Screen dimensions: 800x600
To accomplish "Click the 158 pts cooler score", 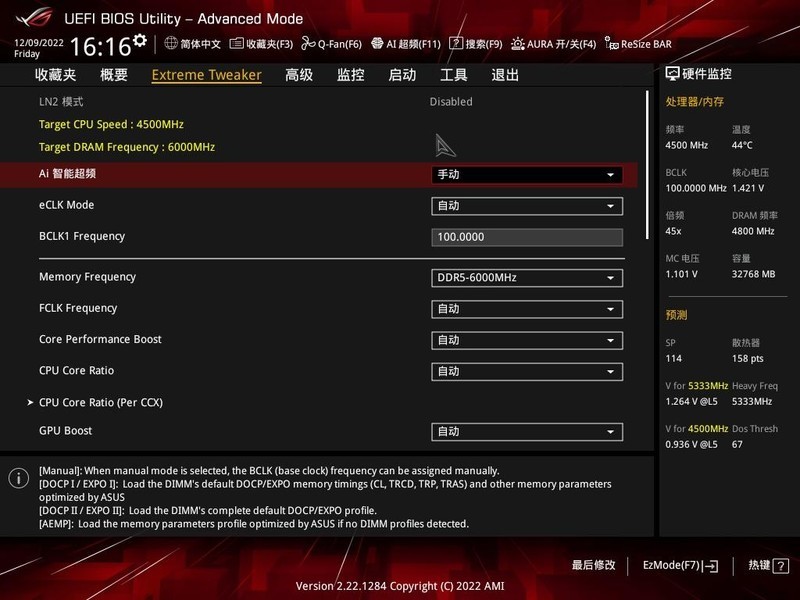I will coord(747,359).
